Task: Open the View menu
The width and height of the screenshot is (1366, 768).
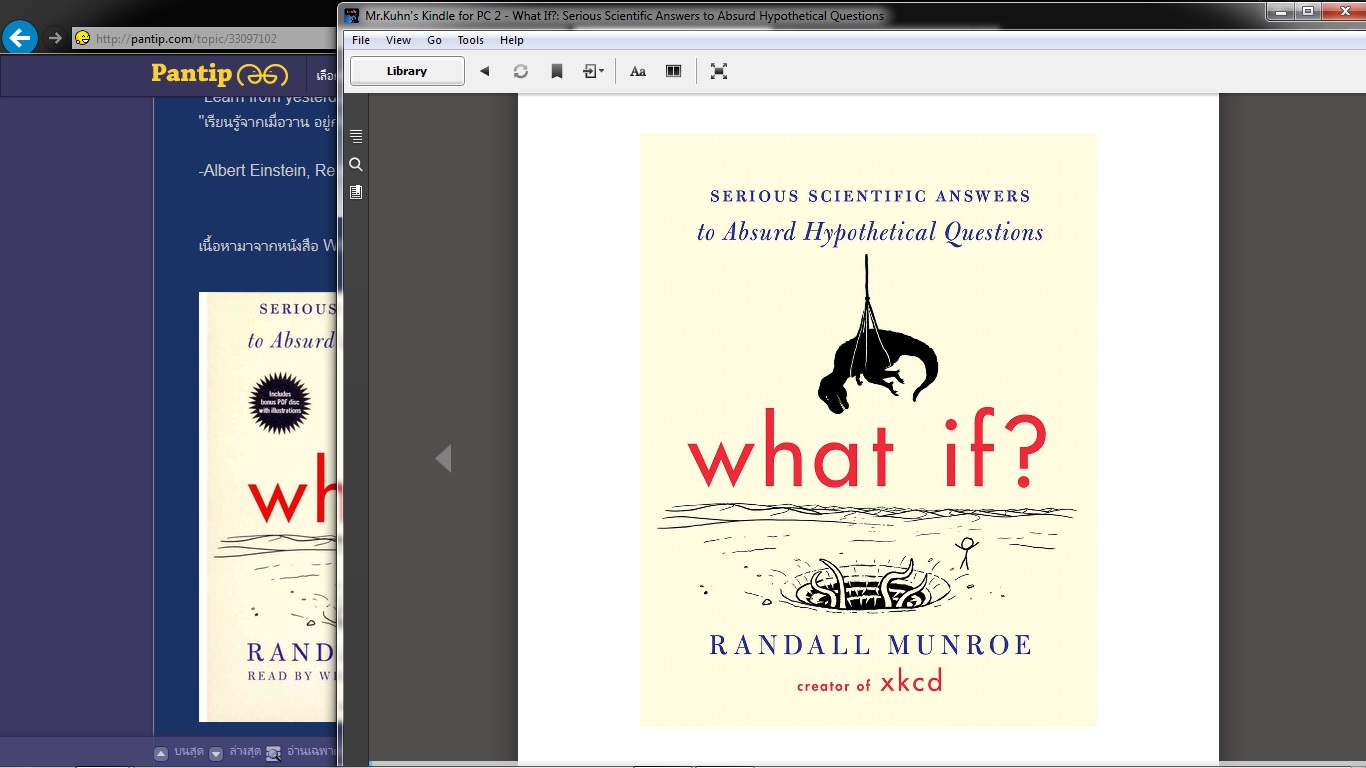Action: pos(398,40)
